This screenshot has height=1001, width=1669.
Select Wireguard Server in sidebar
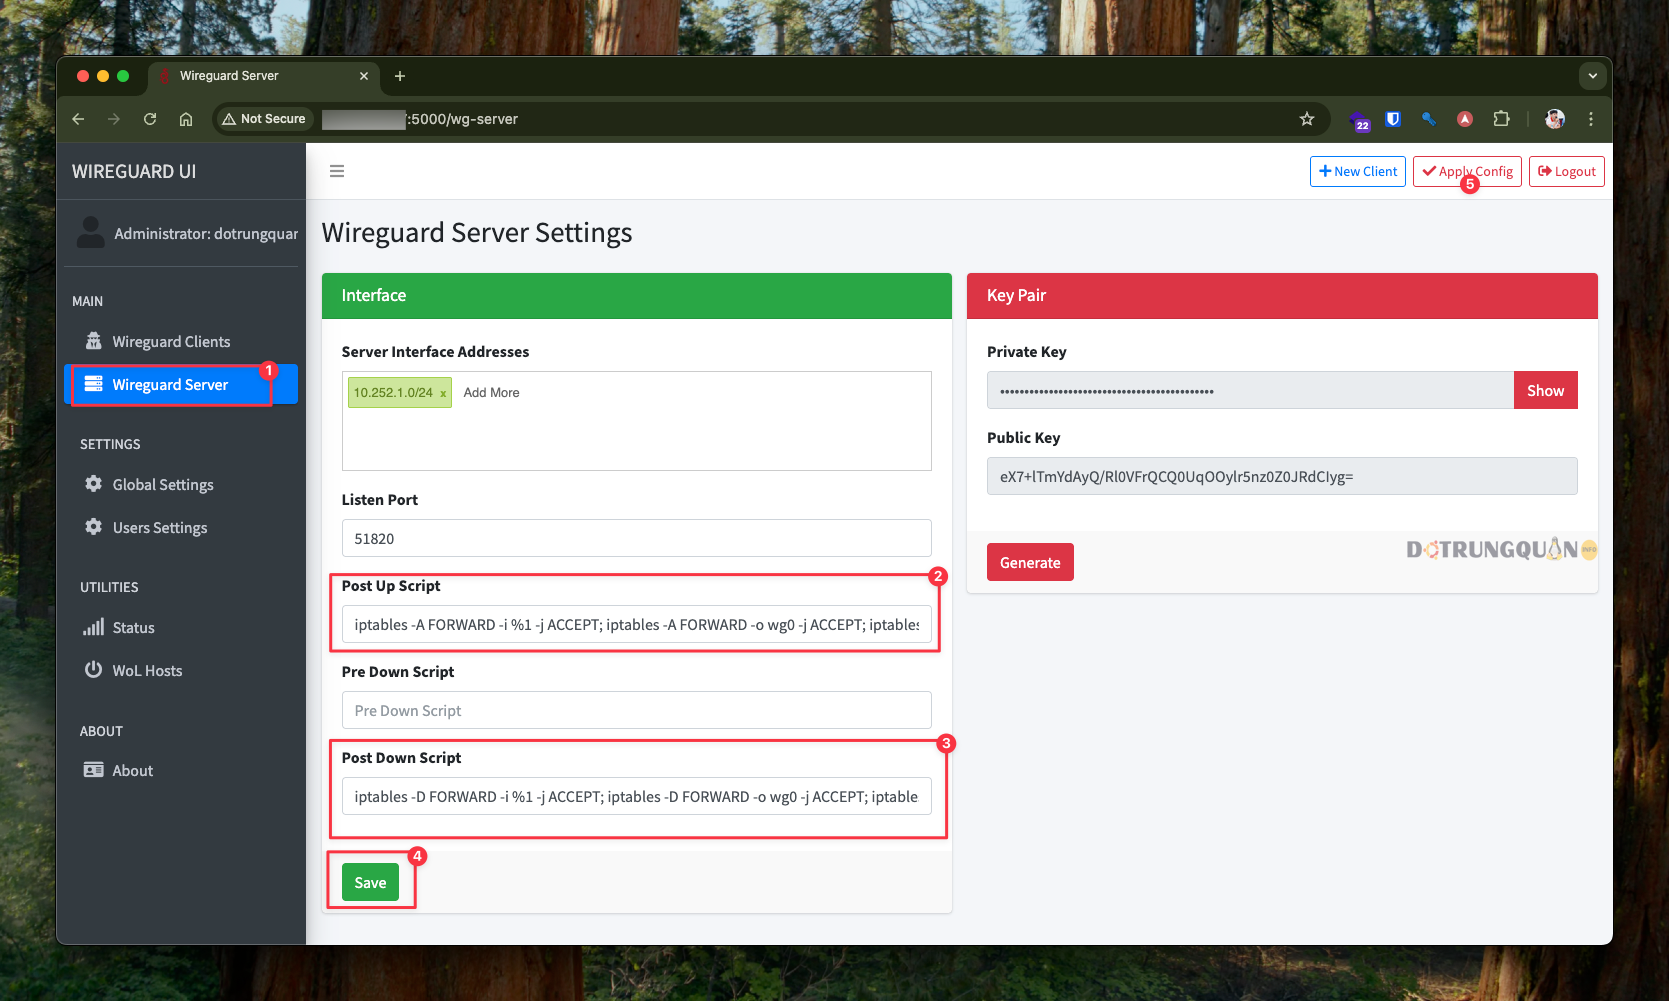[x=181, y=385]
